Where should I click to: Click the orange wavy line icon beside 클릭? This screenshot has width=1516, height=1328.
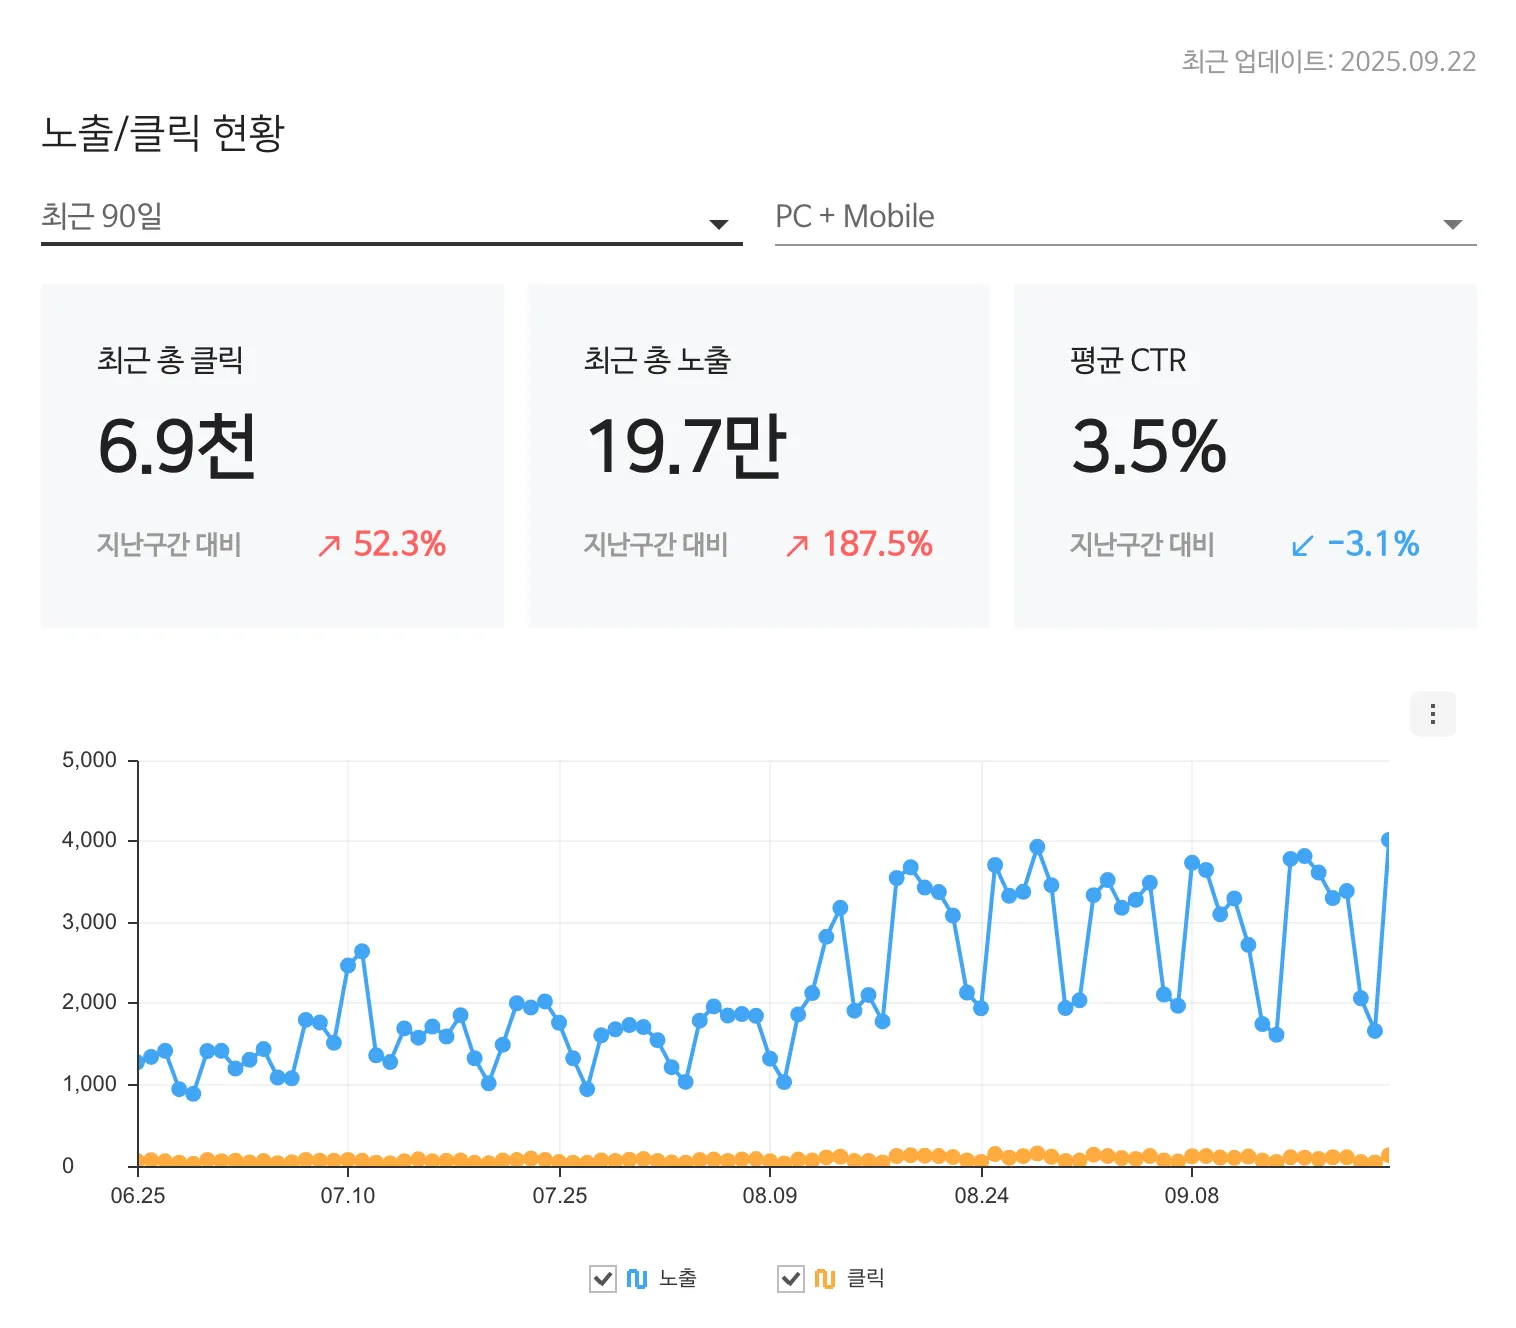[823, 1278]
